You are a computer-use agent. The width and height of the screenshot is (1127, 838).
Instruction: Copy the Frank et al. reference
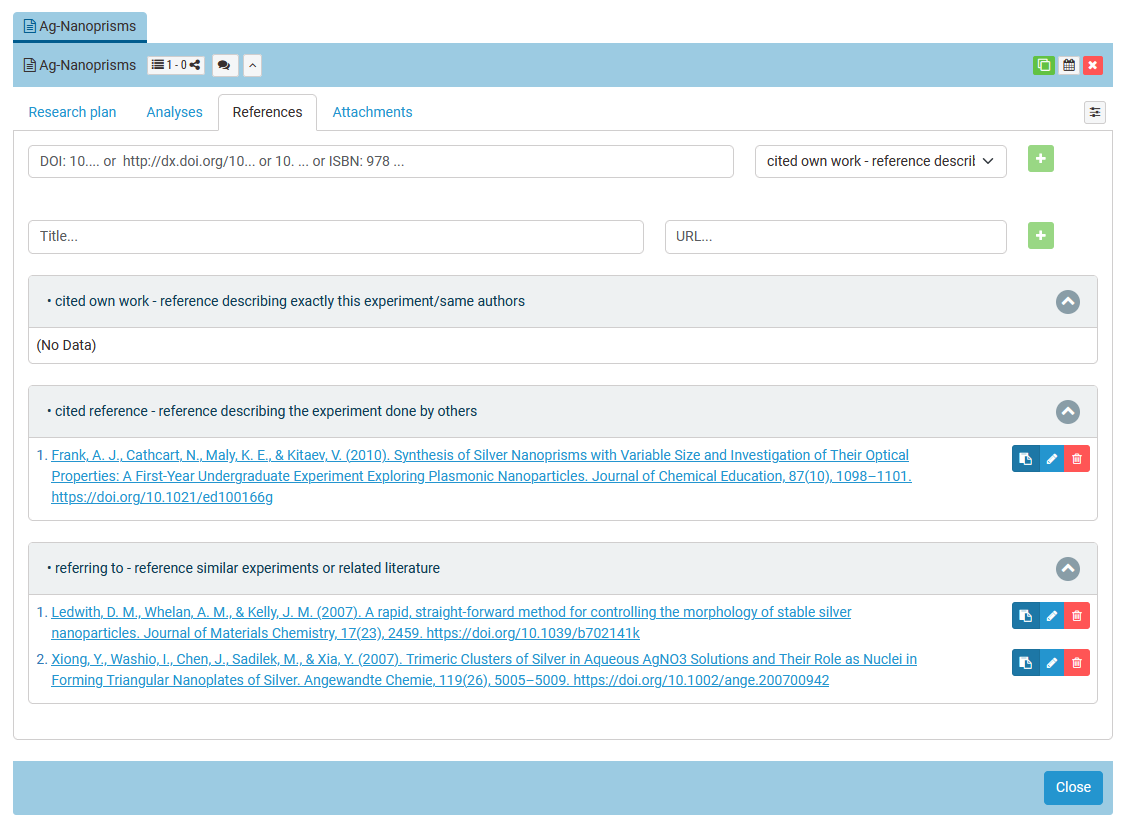coord(1025,459)
